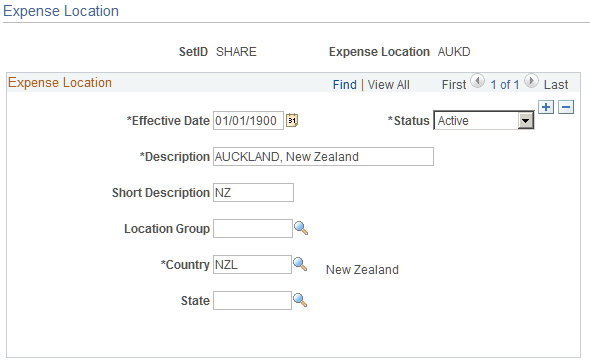The height and width of the screenshot is (364, 590).
Task: Click the orange Expense Location section header
Action: click(x=60, y=82)
